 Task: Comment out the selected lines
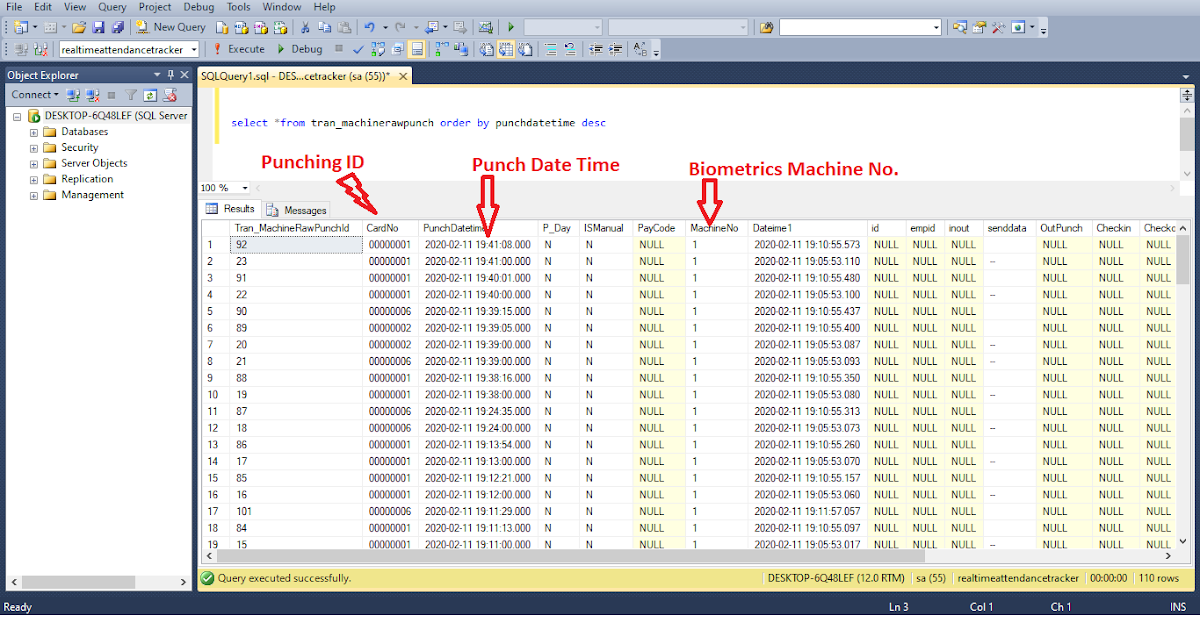click(550, 47)
